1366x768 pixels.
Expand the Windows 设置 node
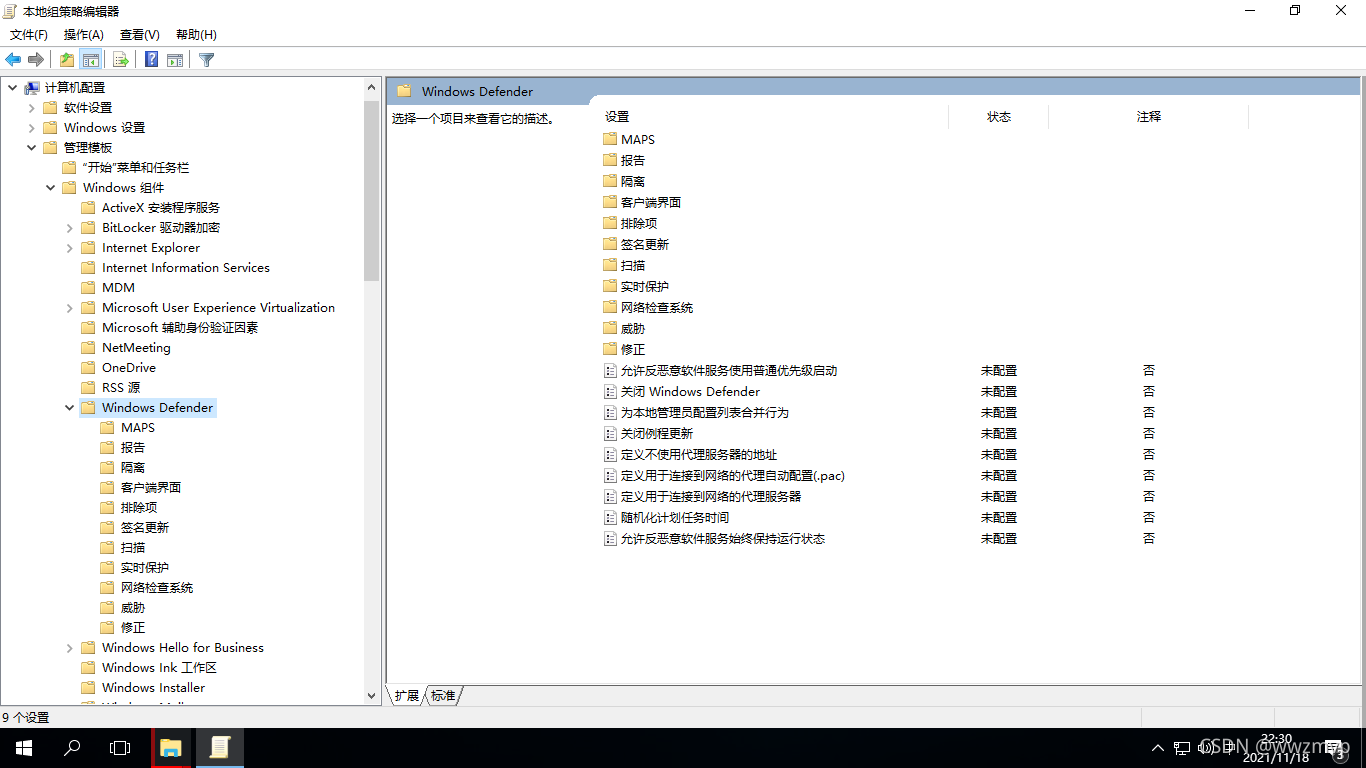[x=32, y=128]
